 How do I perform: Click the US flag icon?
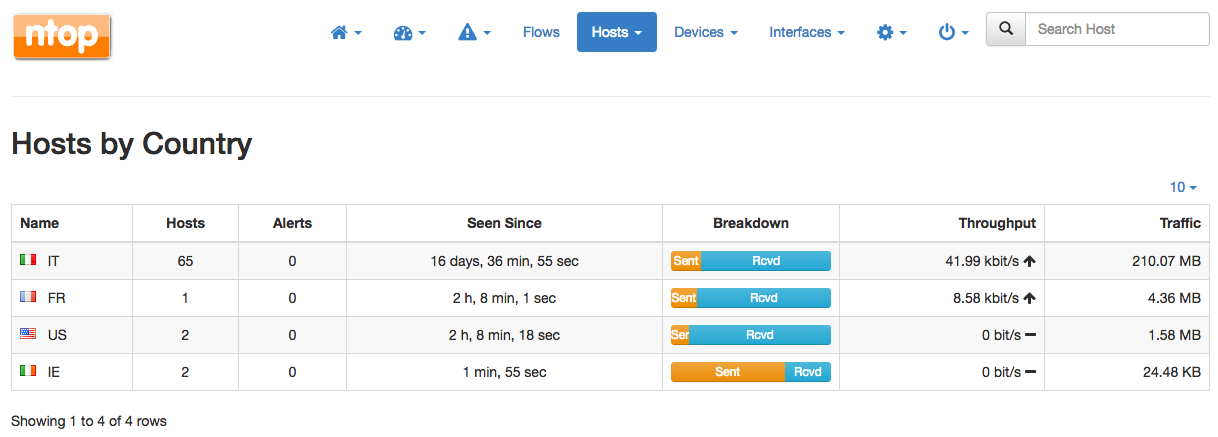coord(29,334)
